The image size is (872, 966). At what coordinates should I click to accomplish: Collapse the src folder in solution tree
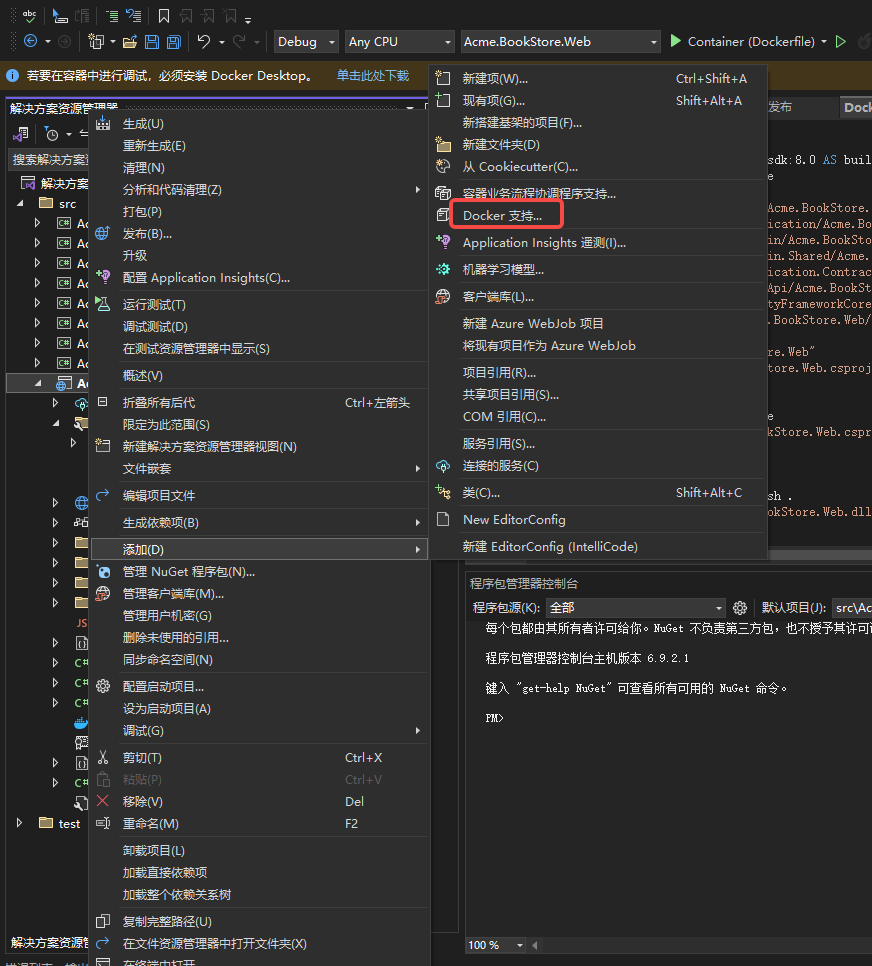click(x=20, y=203)
